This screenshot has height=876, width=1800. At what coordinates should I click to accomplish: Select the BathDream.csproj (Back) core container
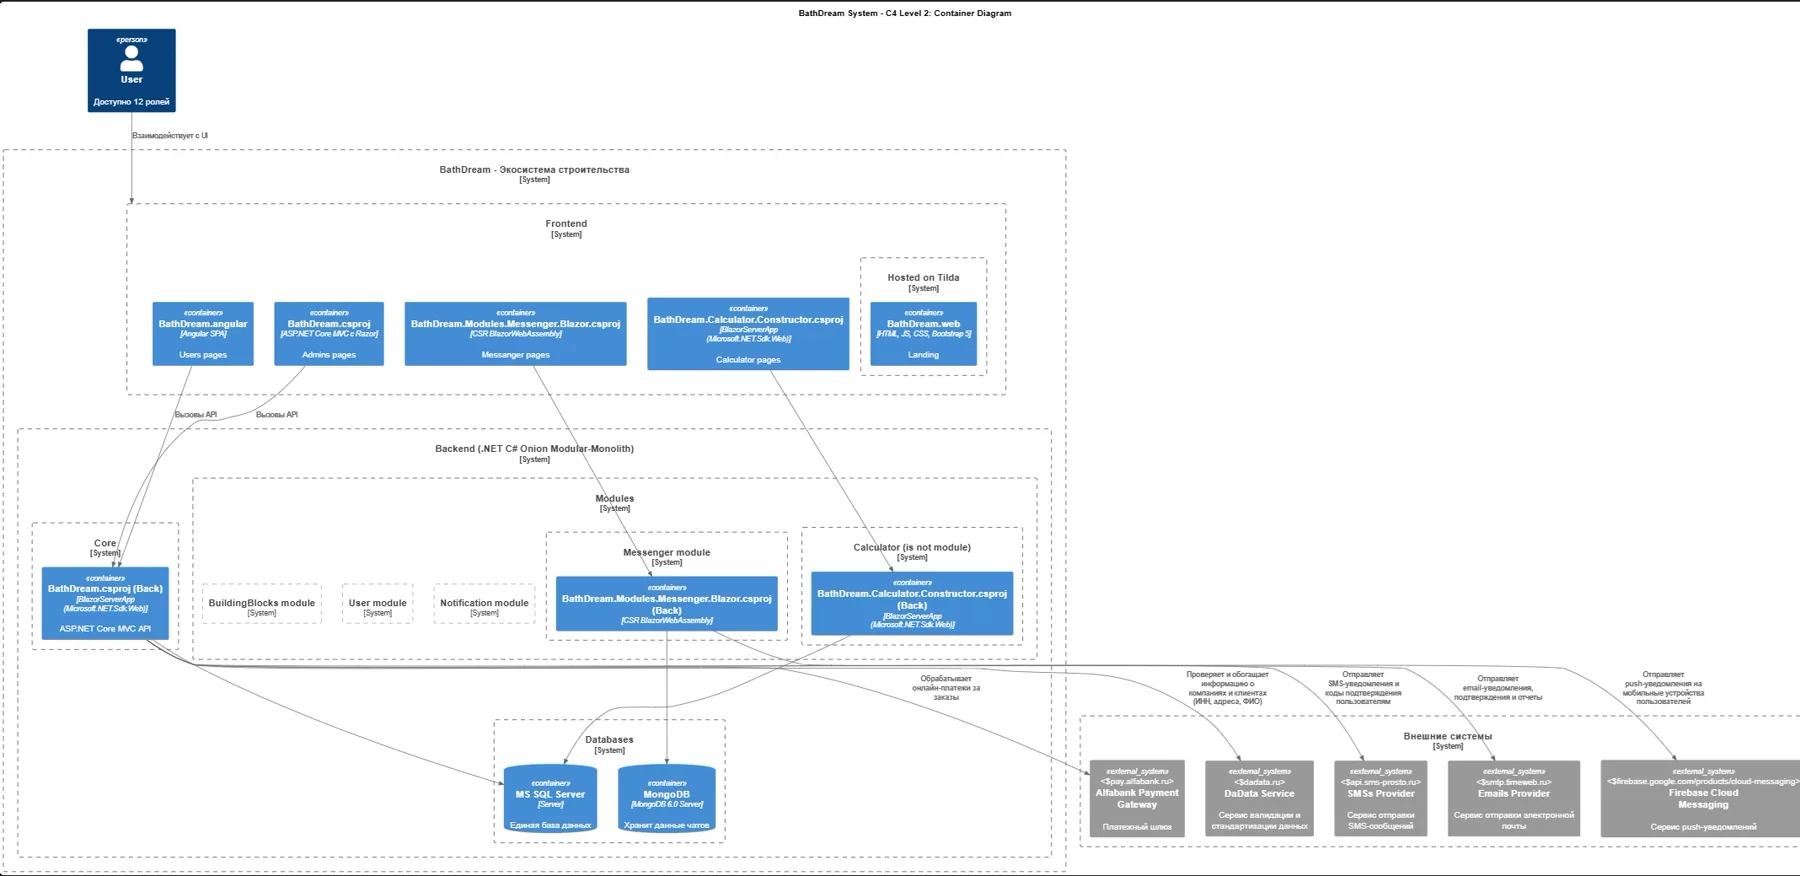click(x=105, y=604)
